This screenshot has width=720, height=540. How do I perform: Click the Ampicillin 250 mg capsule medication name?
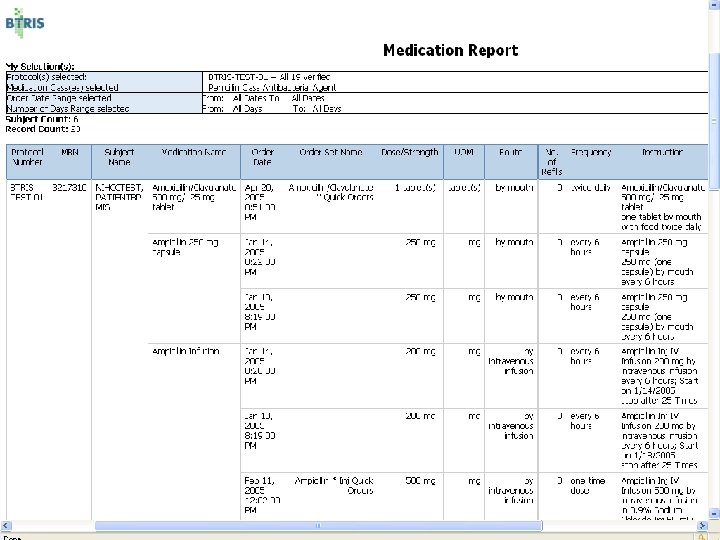pyautogui.click(x=185, y=247)
